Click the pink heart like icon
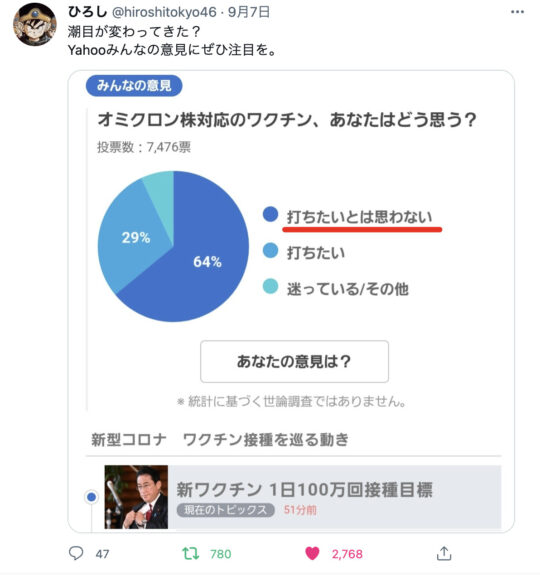This screenshot has height=575, width=540. pos(312,553)
